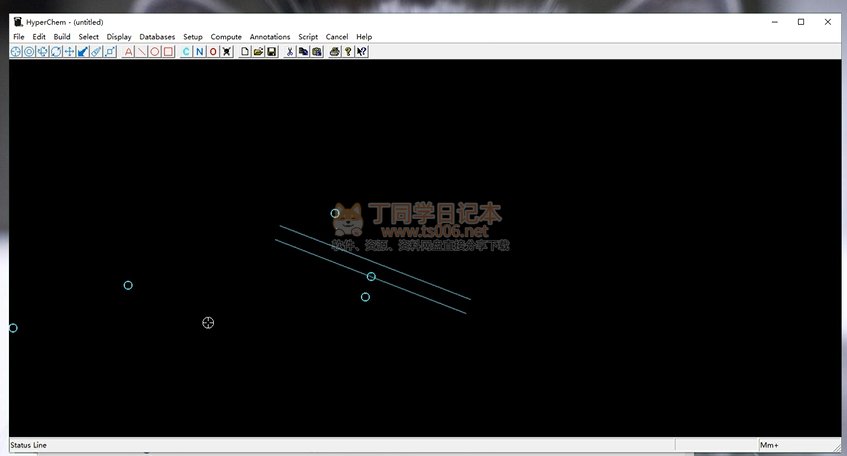Select the Select tool icon
The height and width of the screenshot is (456, 847).
tap(29, 52)
